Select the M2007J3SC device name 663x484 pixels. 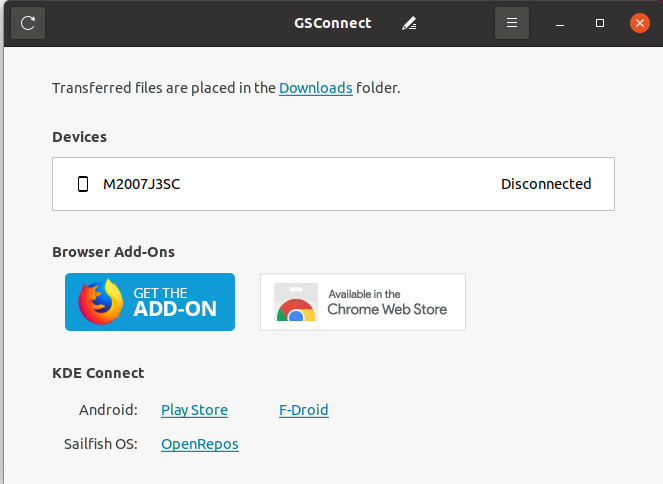click(142, 184)
